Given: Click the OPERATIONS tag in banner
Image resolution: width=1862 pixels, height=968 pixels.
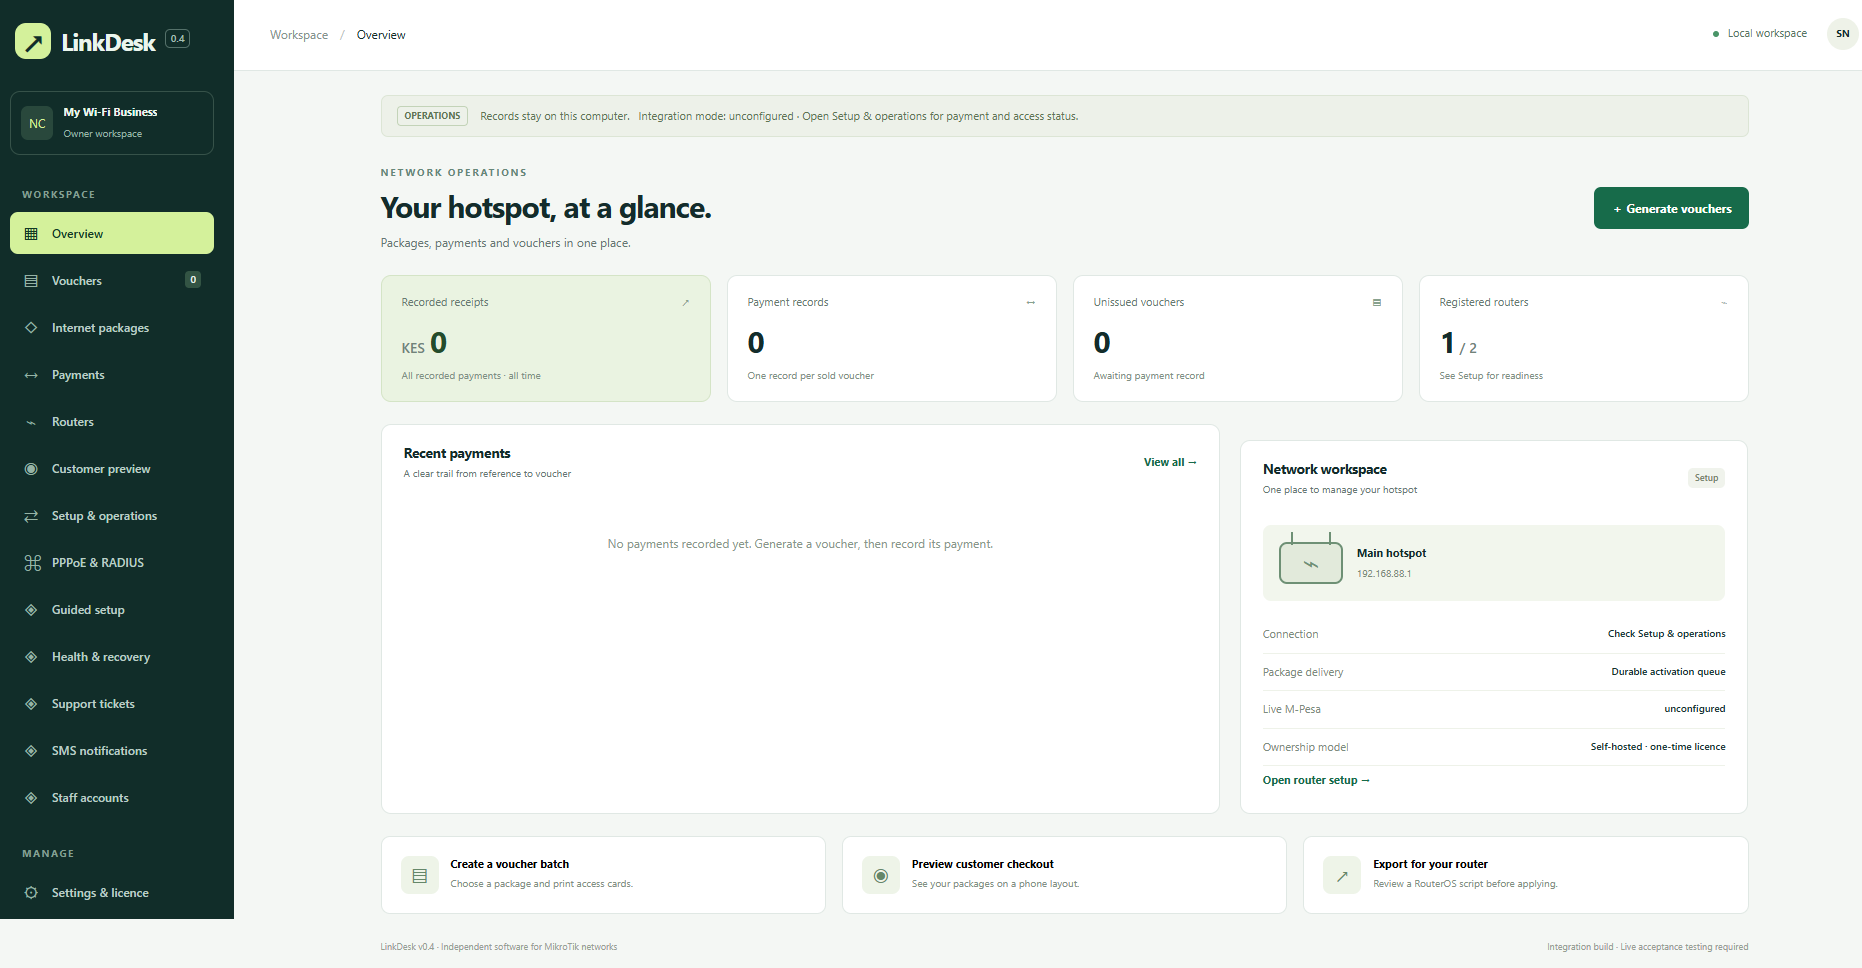Looking at the screenshot, I should [433, 116].
